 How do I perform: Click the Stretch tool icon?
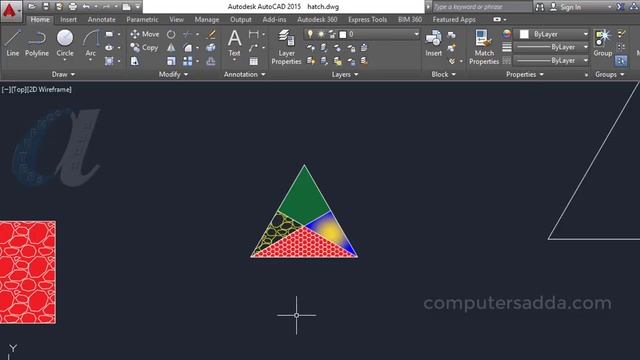point(135,61)
